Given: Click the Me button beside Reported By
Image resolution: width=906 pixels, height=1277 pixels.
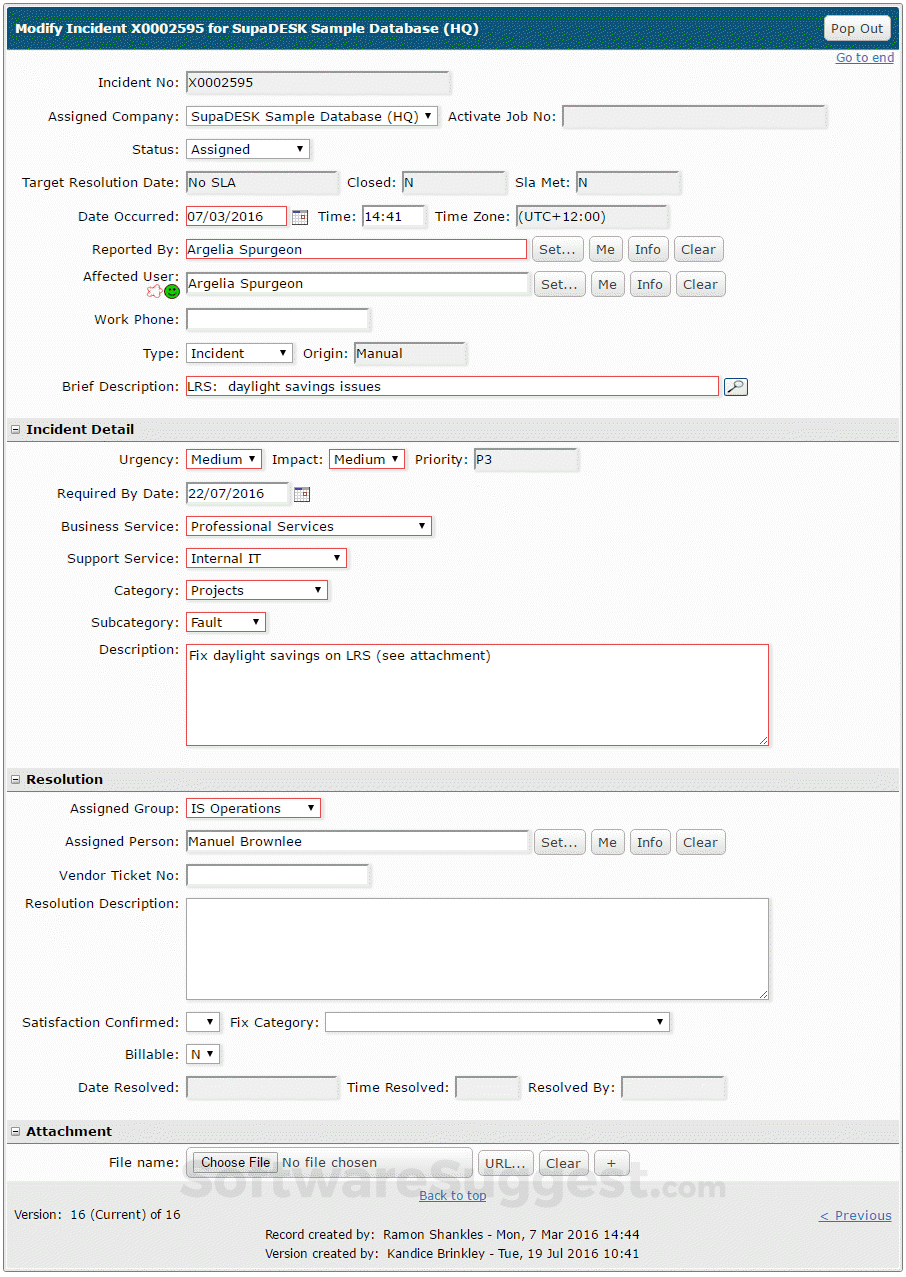Looking at the screenshot, I should click(x=605, y=249).
